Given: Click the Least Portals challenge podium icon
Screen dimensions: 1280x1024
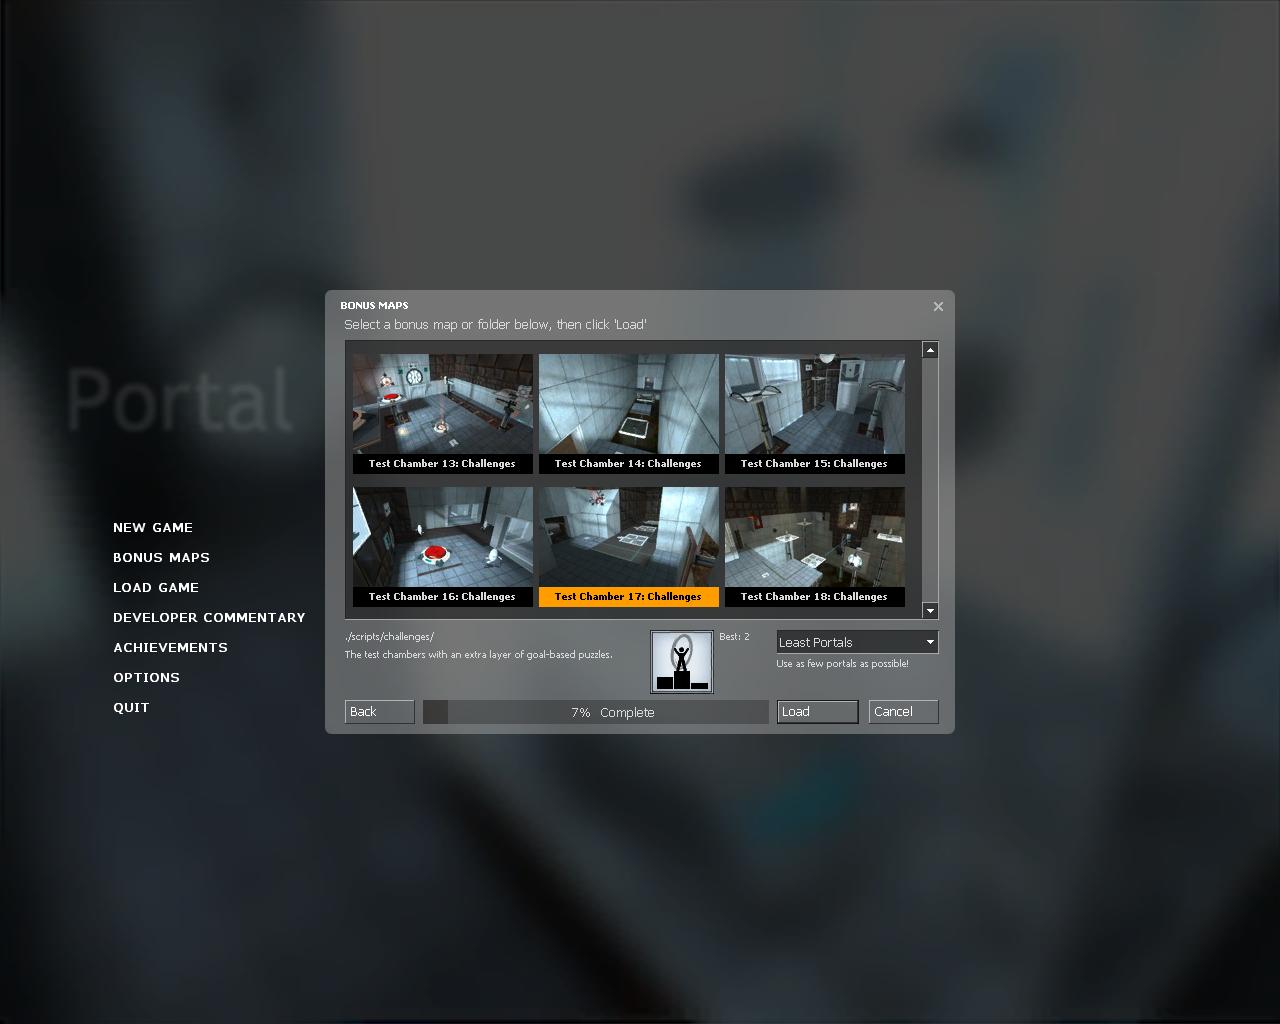Looking at the screenshot, I should click(681, 661).
